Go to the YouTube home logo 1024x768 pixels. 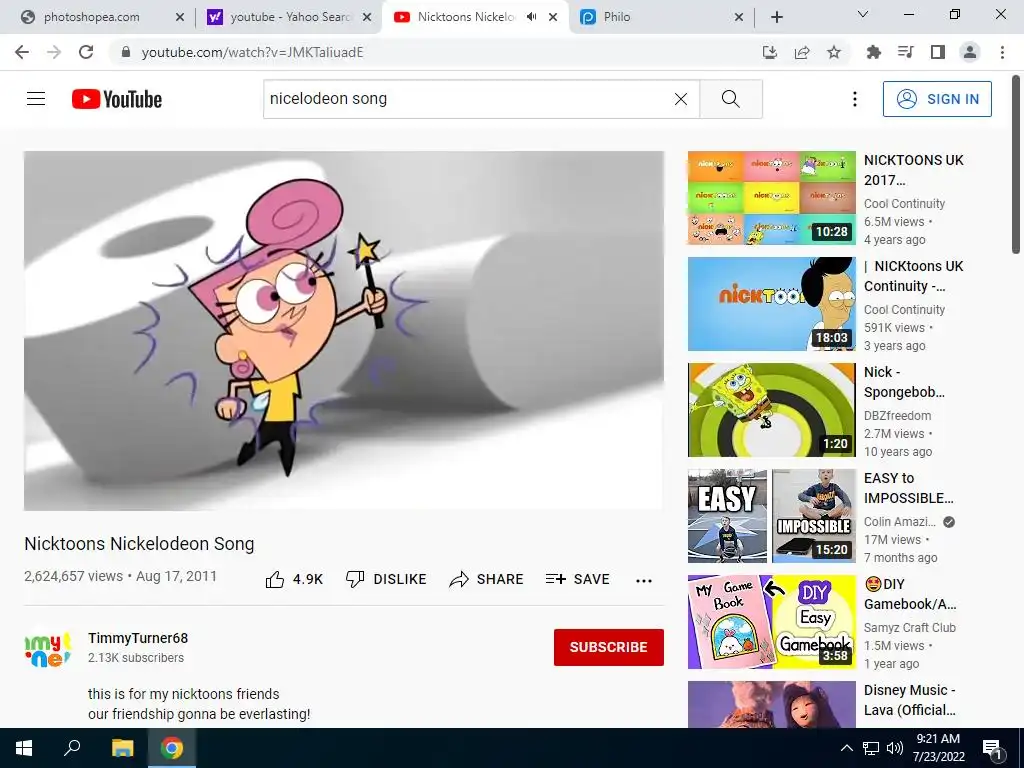point(117,99)
